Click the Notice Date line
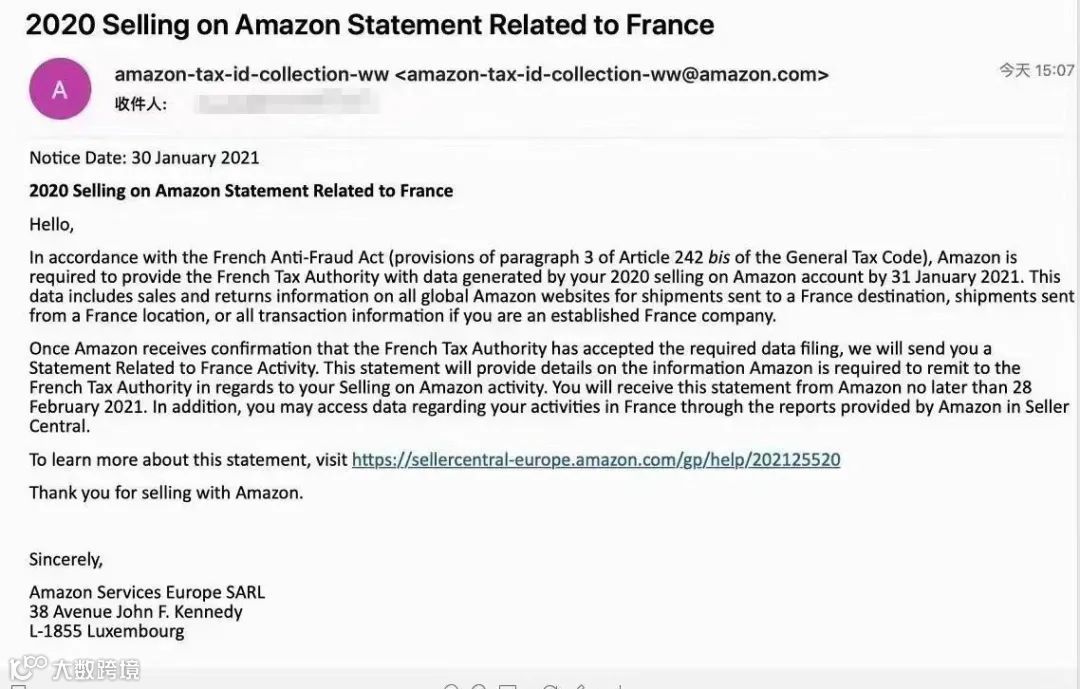Image resolution: width=1080 pixels, height=689 pixels. pos(144,158)
